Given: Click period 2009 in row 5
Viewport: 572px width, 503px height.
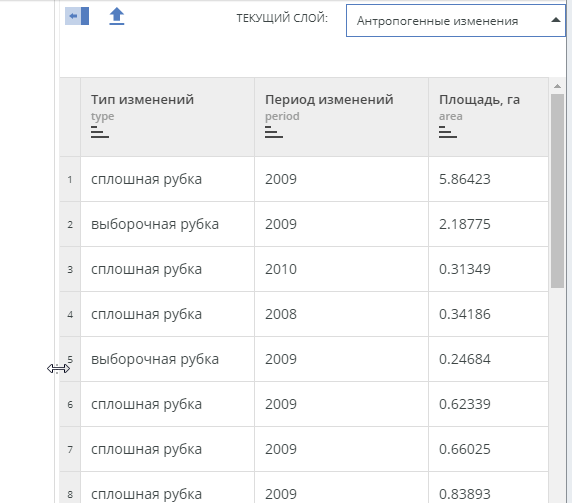Looking at the screenshot, I should [281, 359].
